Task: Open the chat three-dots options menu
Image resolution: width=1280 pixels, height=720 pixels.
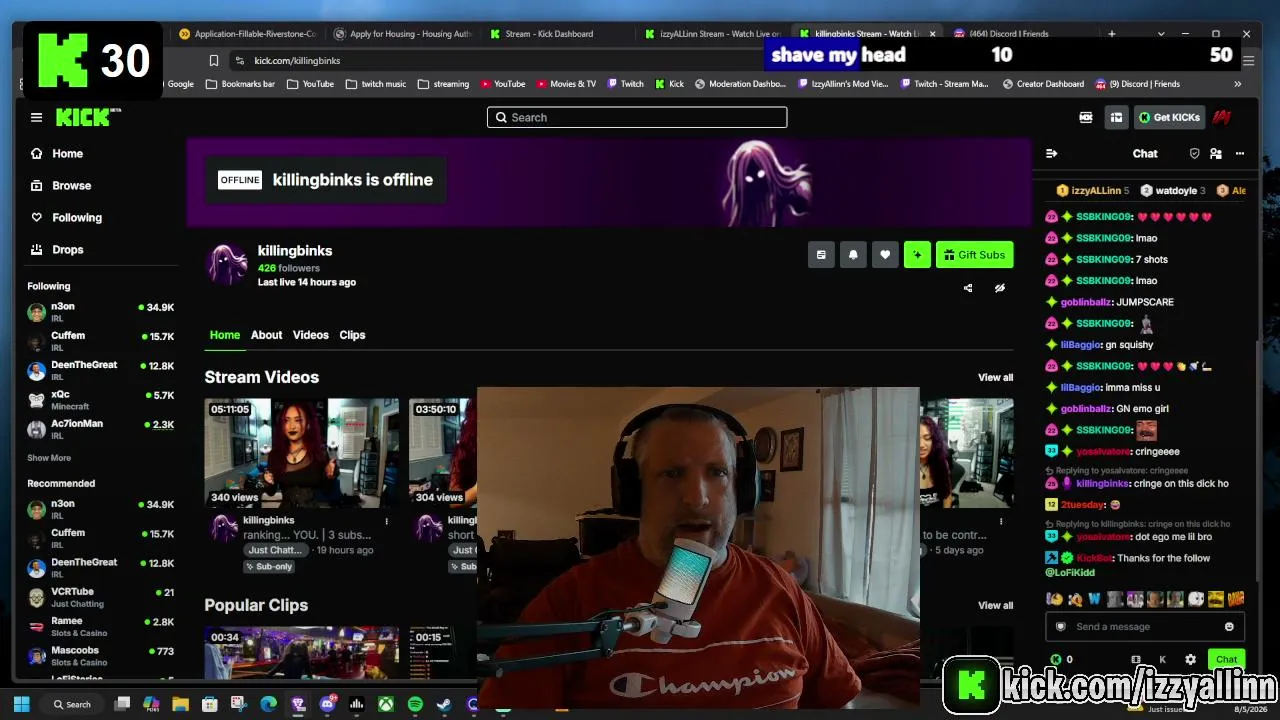Action: pyautogui.click(x=1240, y=153)
